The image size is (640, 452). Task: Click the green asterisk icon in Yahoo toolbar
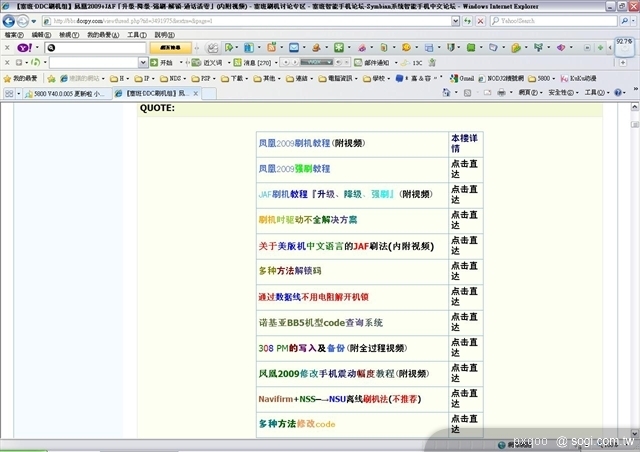(339, 48)
